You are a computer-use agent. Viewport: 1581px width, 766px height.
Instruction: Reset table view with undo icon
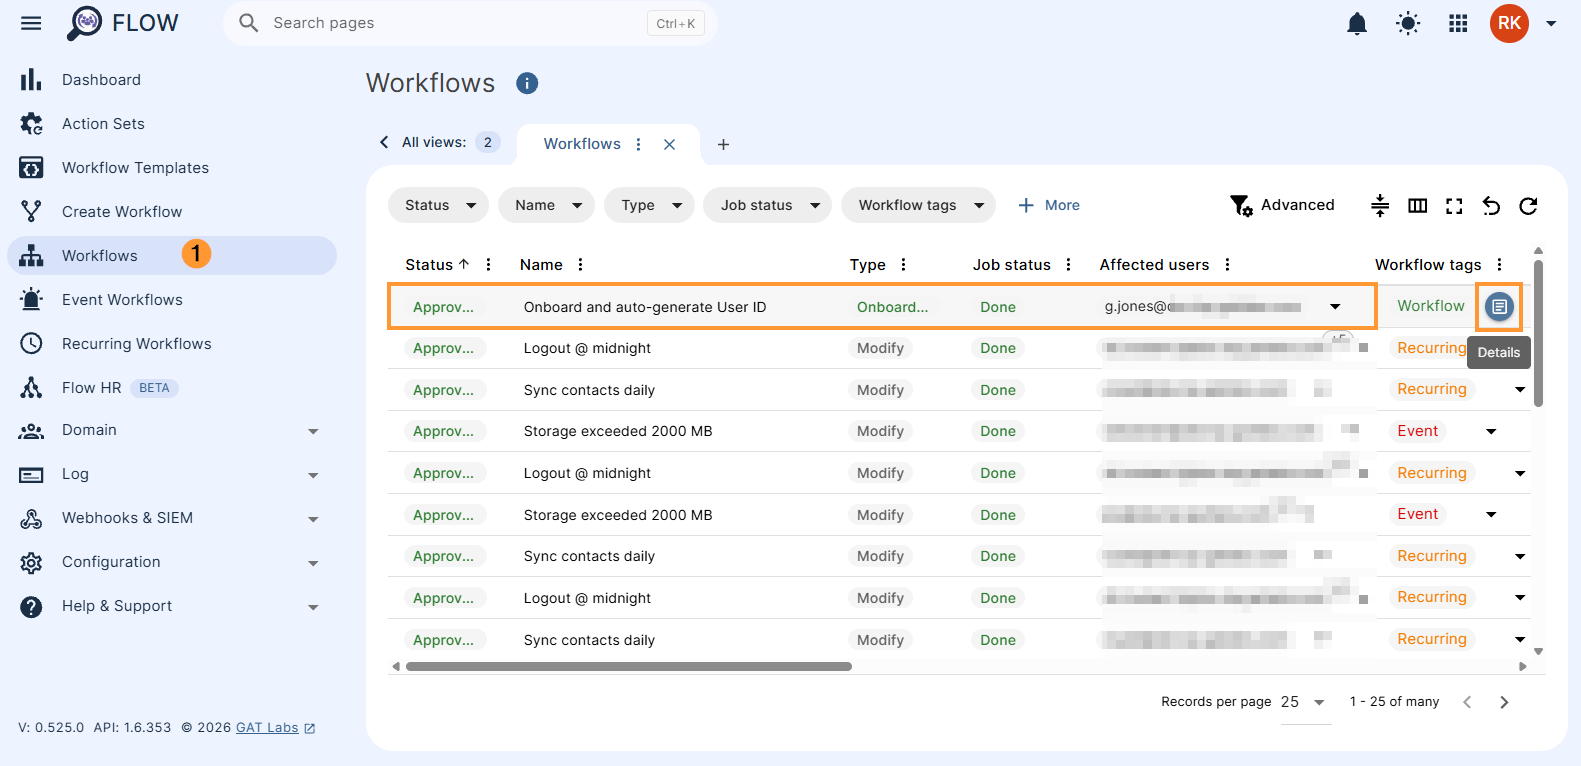[x=1491, y=206]
